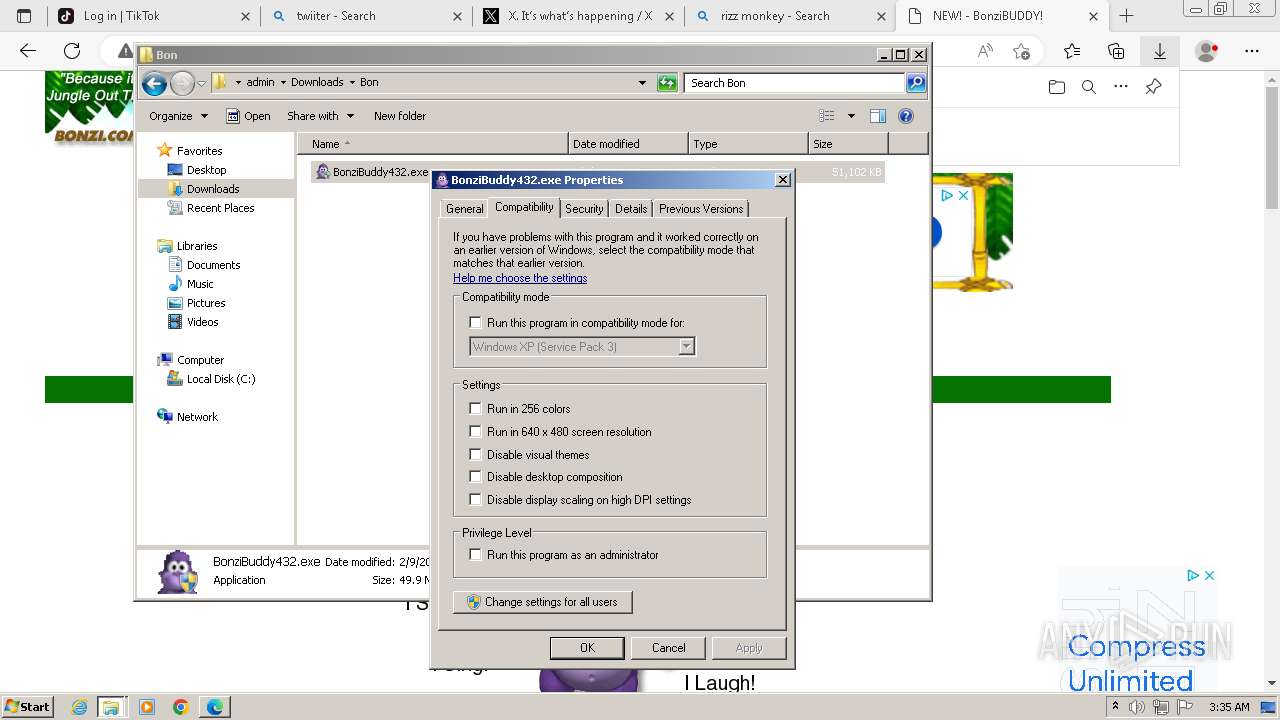The height and width of the screenshot is (720, 1280).
Task: Open new Edge tab with plus icon
Action: click(x=1127, y=16)
